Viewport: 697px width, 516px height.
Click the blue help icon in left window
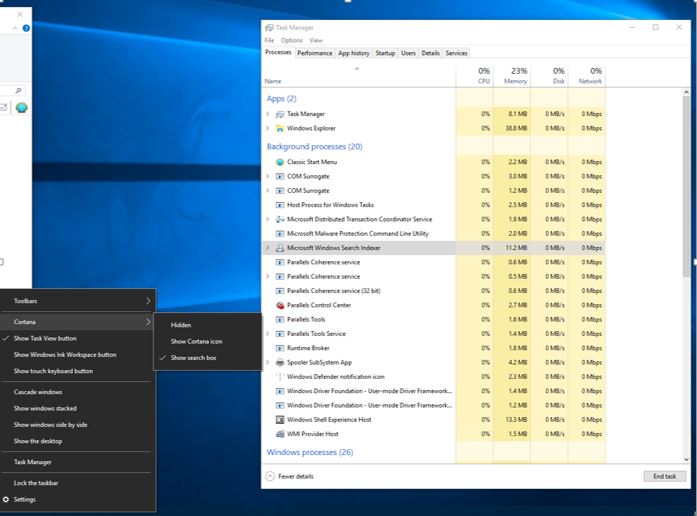point(26,28)
